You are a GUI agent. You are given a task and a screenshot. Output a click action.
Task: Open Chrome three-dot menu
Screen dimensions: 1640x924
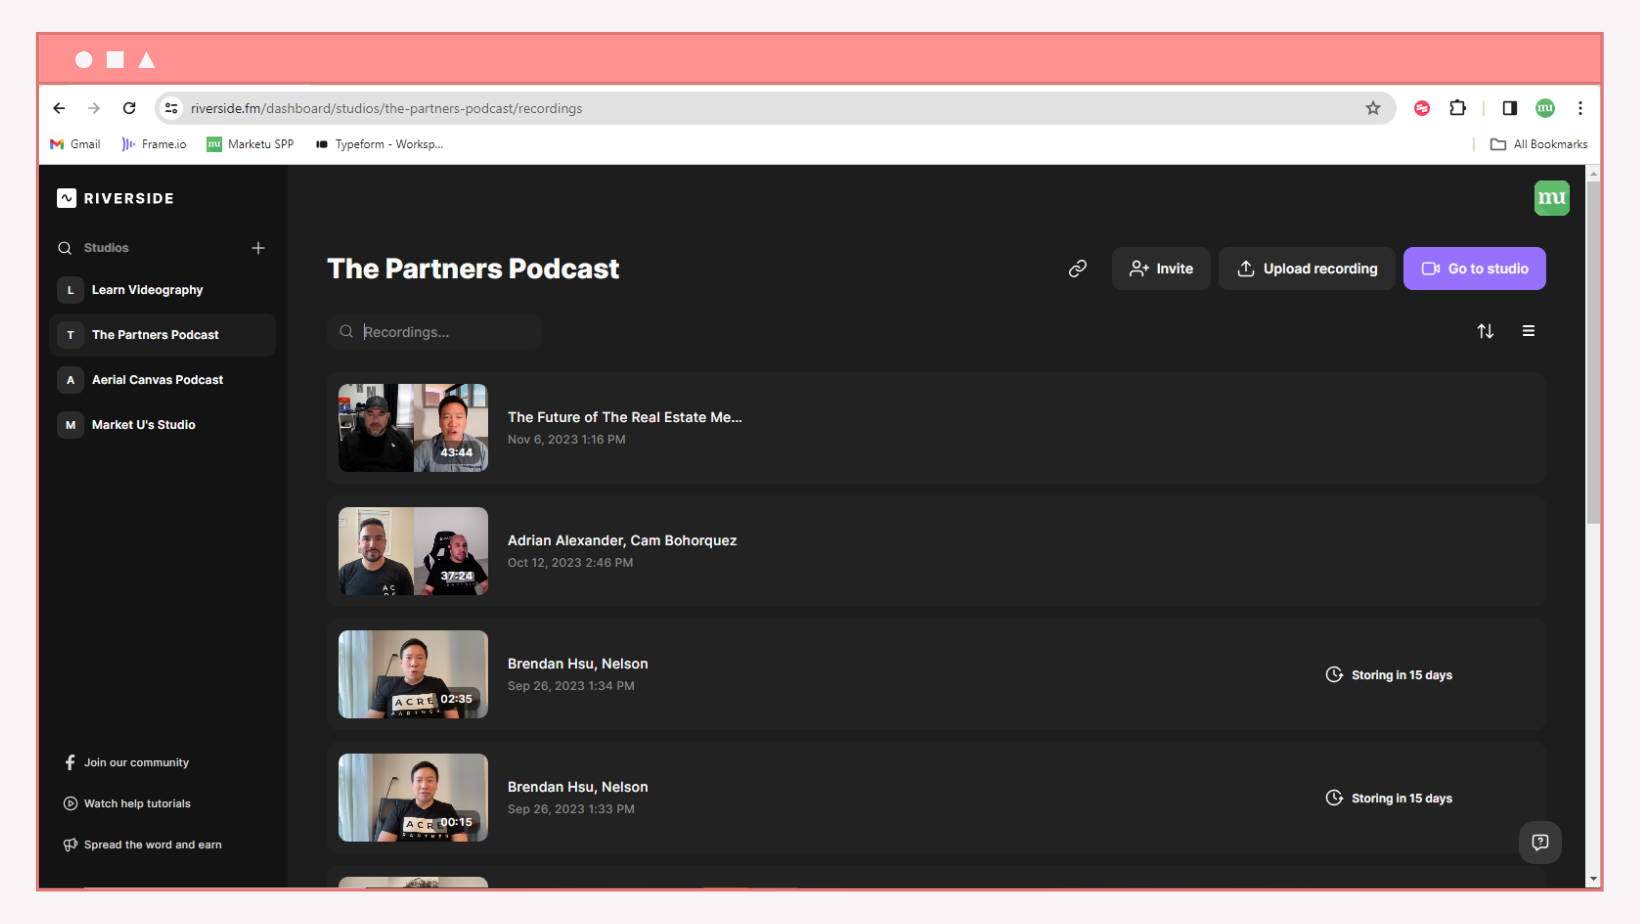pyautogui.click(x=1580, y=108)
